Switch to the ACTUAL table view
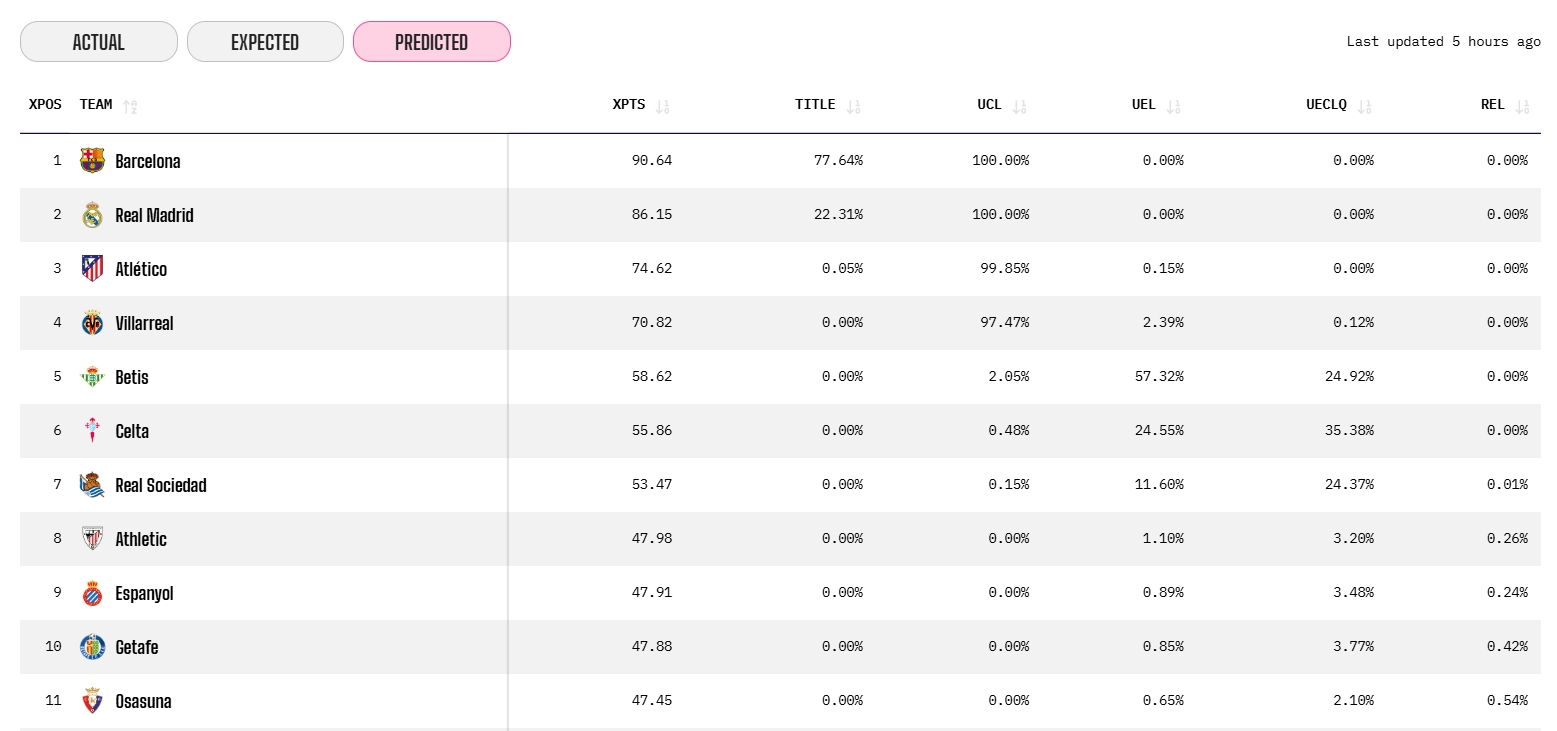 [x=99, y=42]
